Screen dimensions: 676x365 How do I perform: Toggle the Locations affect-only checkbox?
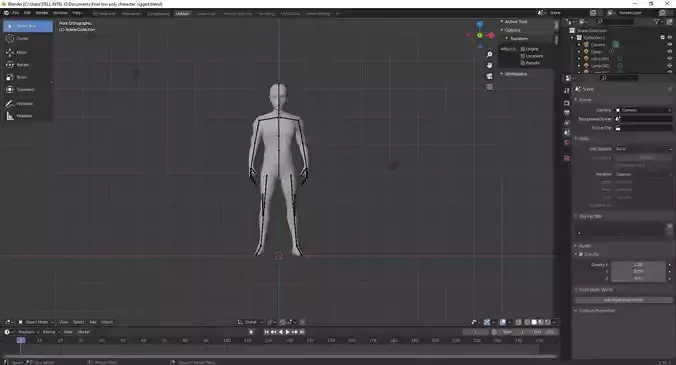(x=523, y=56)
